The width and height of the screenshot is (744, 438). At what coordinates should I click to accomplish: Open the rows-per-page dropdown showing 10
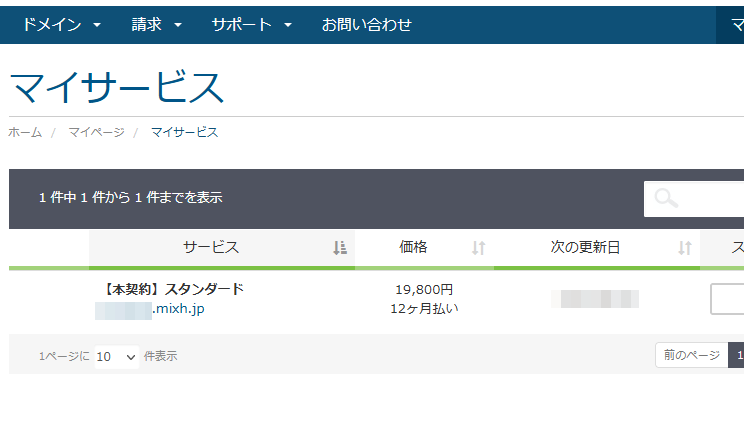pyautogui.click(x=116, y=356)
